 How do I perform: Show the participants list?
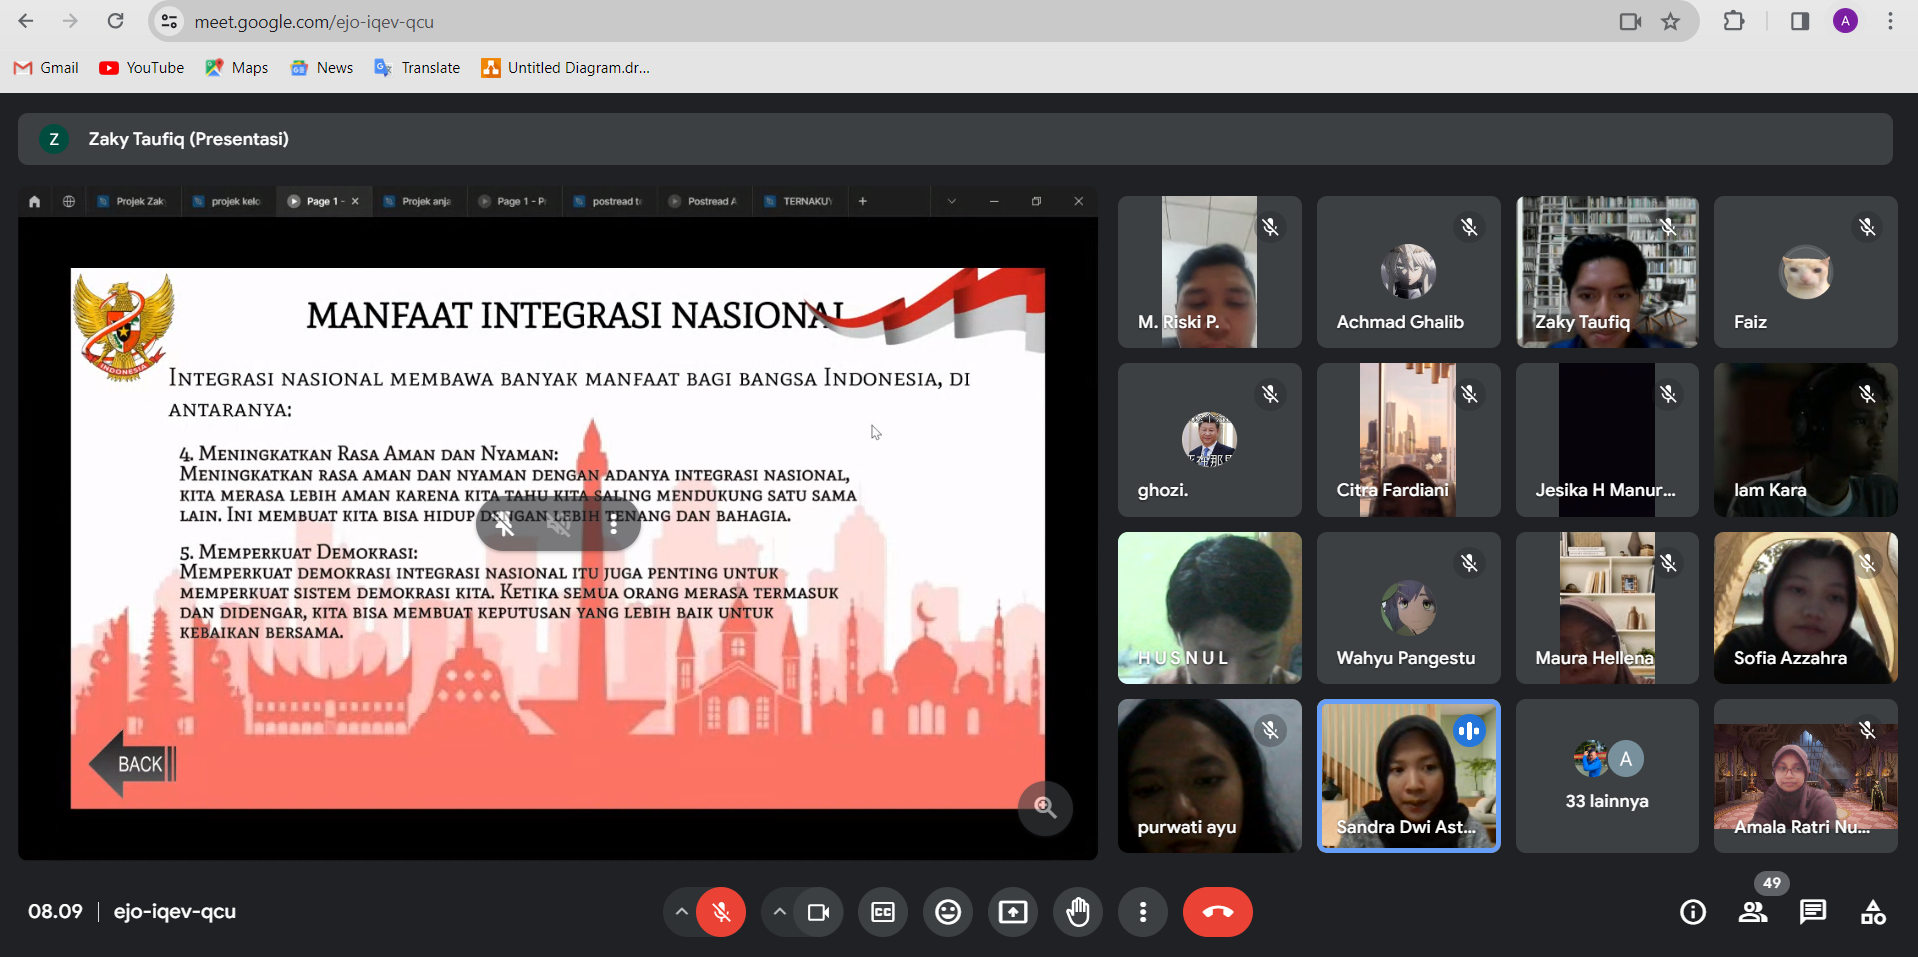[x=1752, y=912]
